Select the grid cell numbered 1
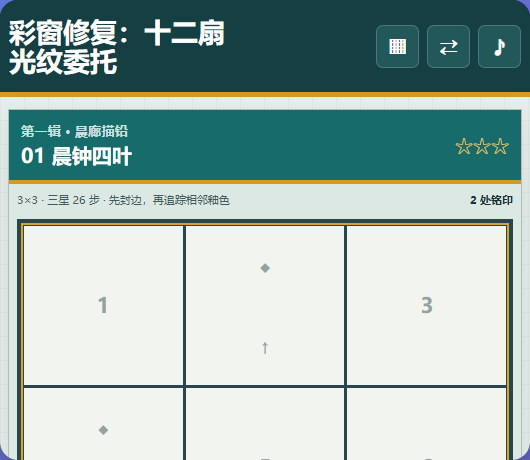 coord(103,305)
